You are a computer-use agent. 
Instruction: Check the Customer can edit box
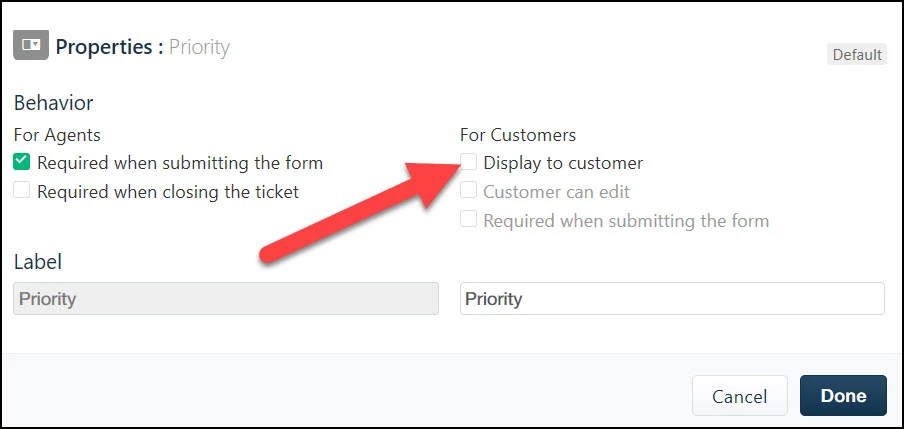pyautogui.click(x=468, y=191)
